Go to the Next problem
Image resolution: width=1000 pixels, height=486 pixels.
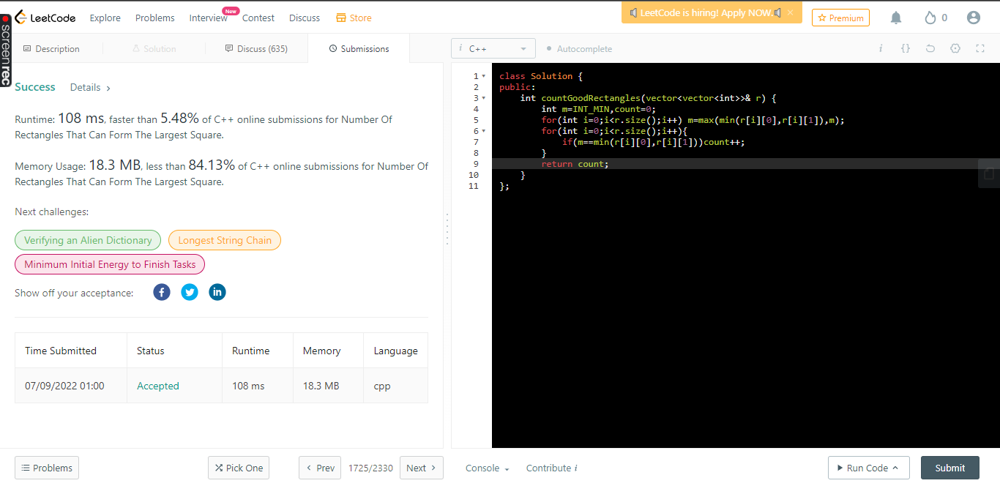coord(421,468)
